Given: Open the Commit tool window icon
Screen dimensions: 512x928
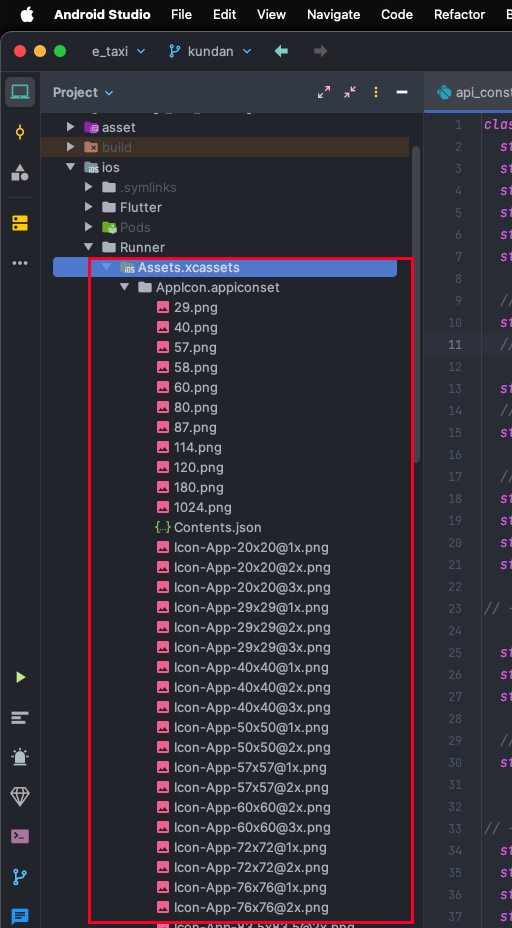Looking at the screenshot, I should coord(20,132).
